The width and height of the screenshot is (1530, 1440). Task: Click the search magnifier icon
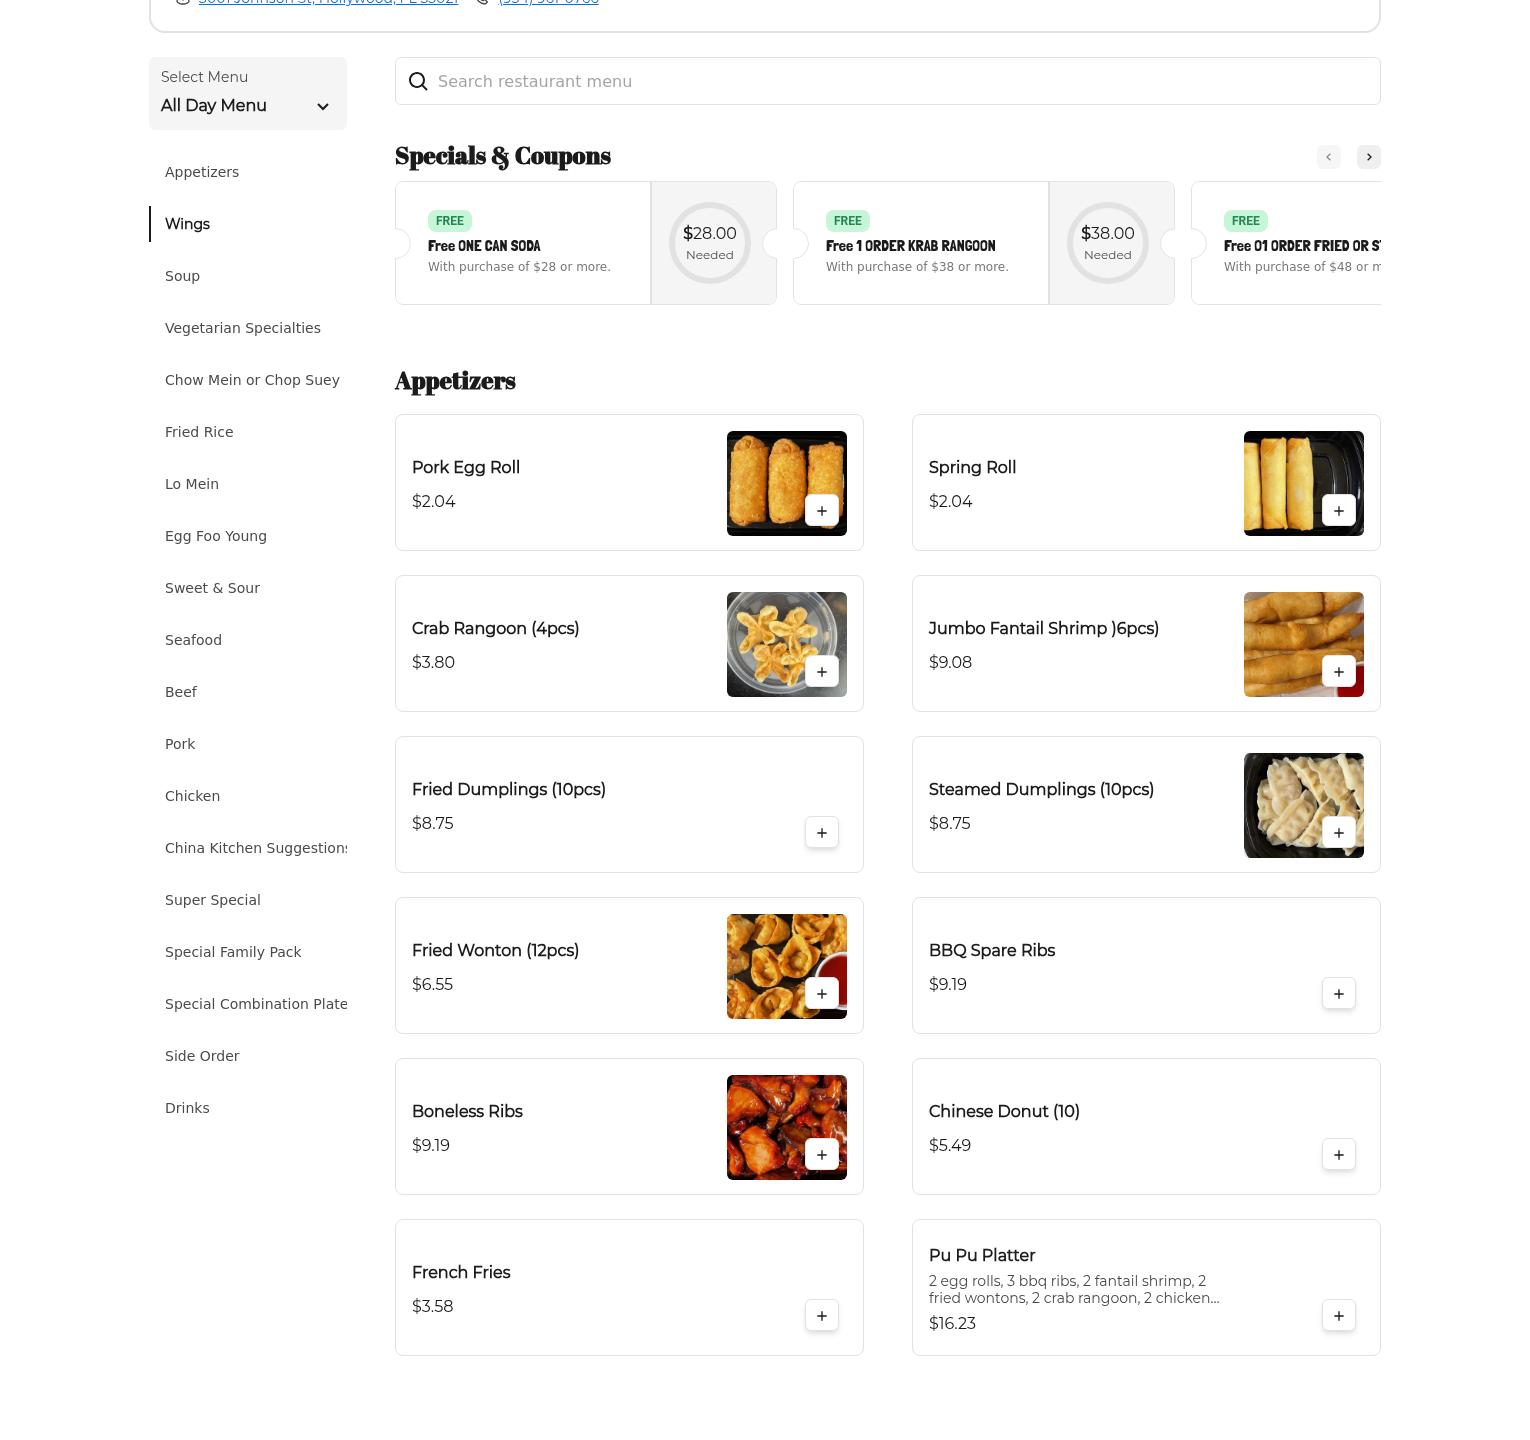[x=418, y=82]
